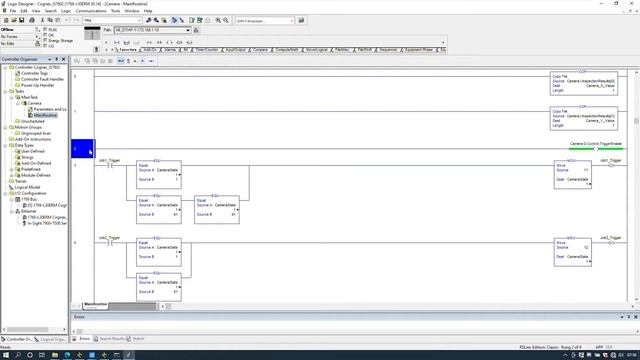
Task: Click the Controller Organizer horizontal scrollbar
Action: [34, 329]
